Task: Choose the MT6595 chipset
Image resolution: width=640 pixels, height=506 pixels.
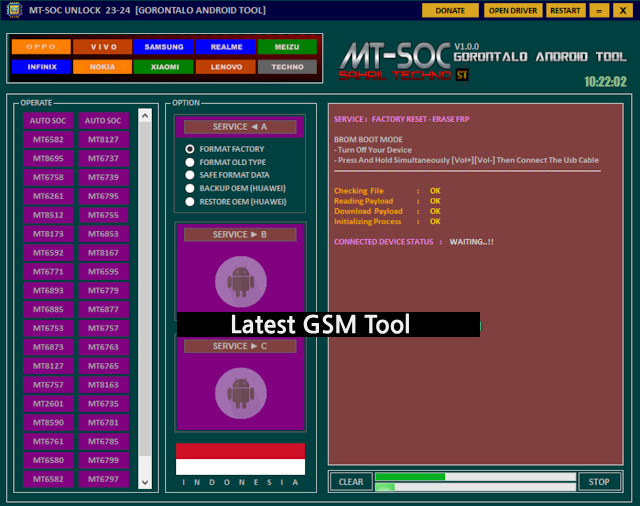Action: 103,272
